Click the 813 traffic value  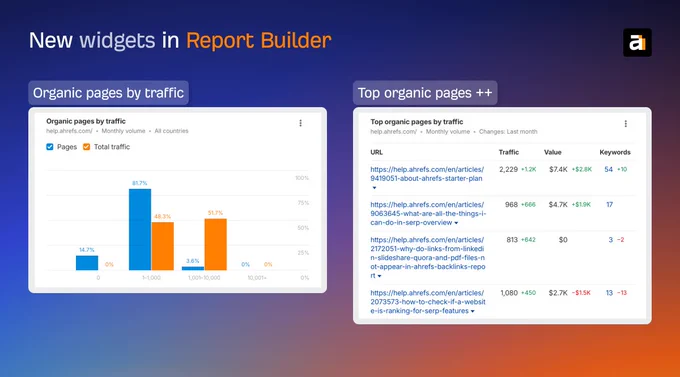512,240
